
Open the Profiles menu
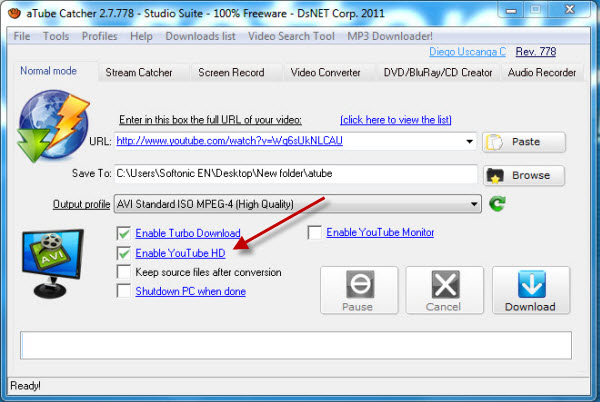click(x=99, y=36)
